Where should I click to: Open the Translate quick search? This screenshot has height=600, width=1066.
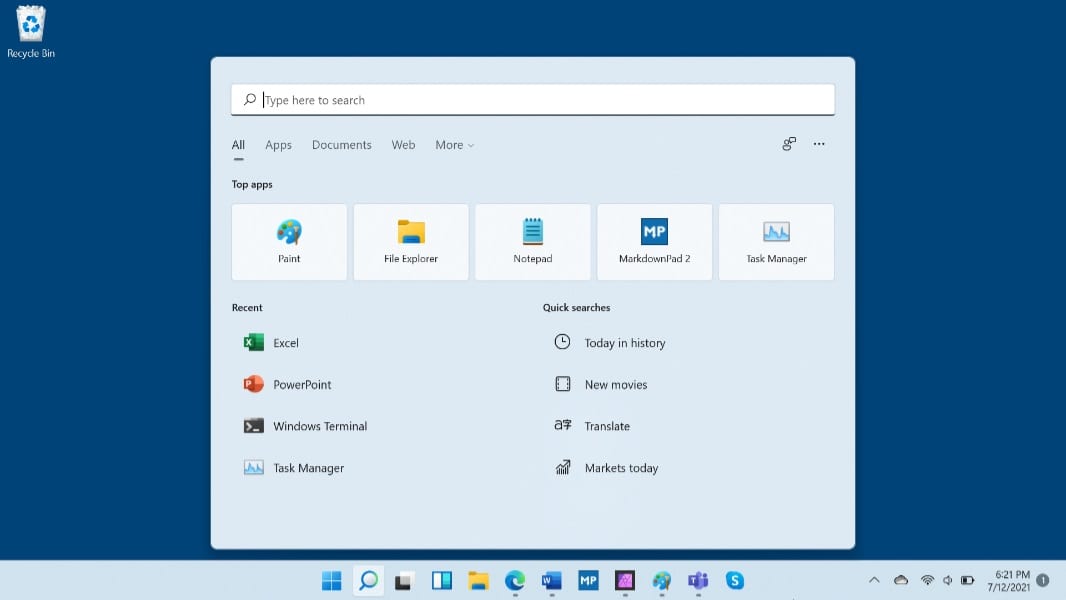[607, 426]
